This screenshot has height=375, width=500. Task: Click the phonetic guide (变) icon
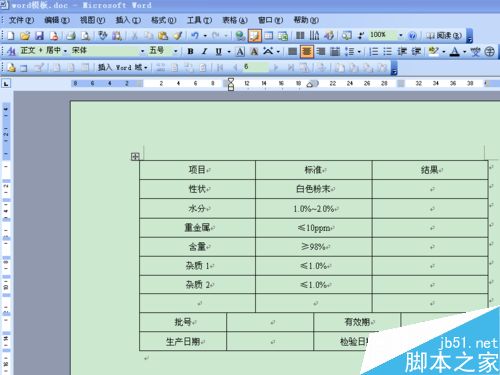coord(475,51)
